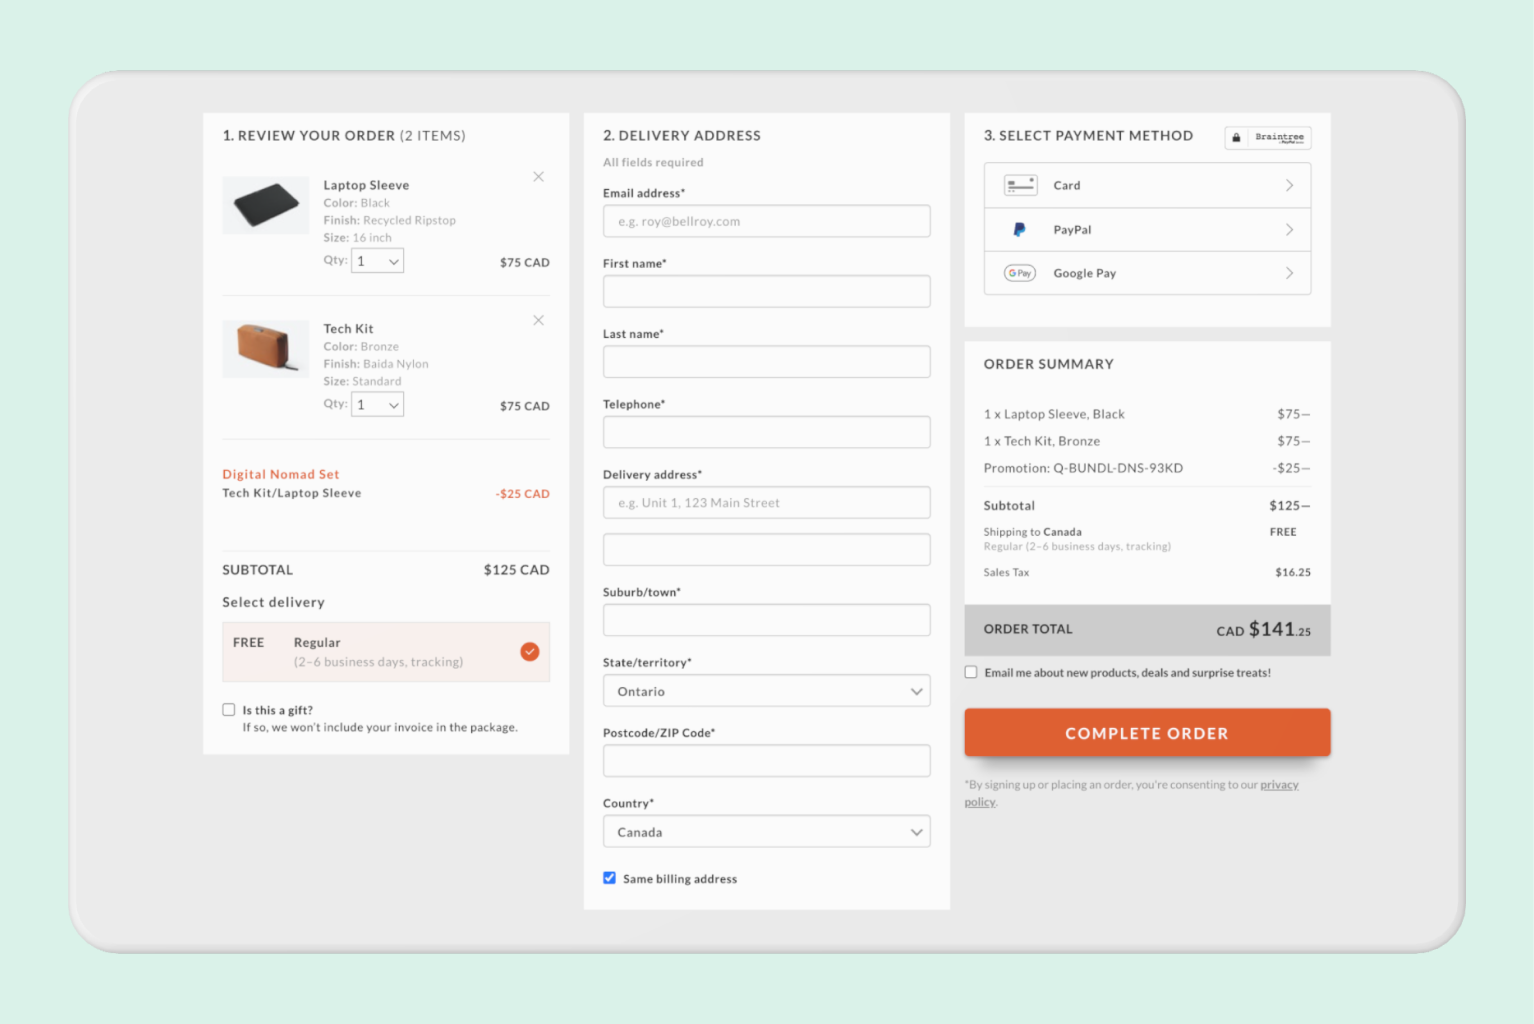Check the 'Is this a gift?' checkbox
Viewport: 1534px width, 1024px height.
point(229,709)
